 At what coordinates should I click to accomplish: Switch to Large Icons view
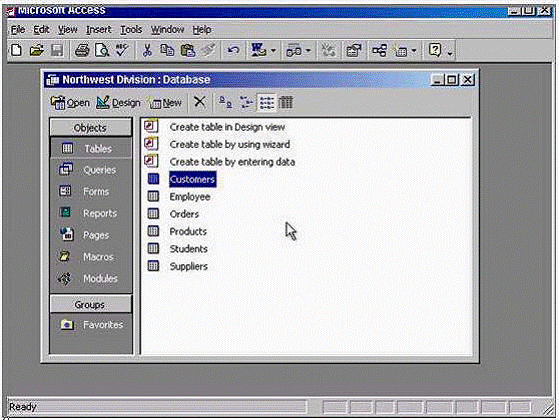click(x=225, y=103)
